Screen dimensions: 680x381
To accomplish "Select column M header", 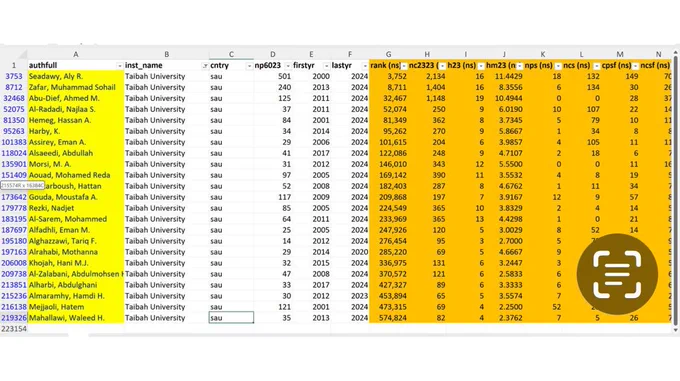I will pyautogui.click(x=620, y=54).
